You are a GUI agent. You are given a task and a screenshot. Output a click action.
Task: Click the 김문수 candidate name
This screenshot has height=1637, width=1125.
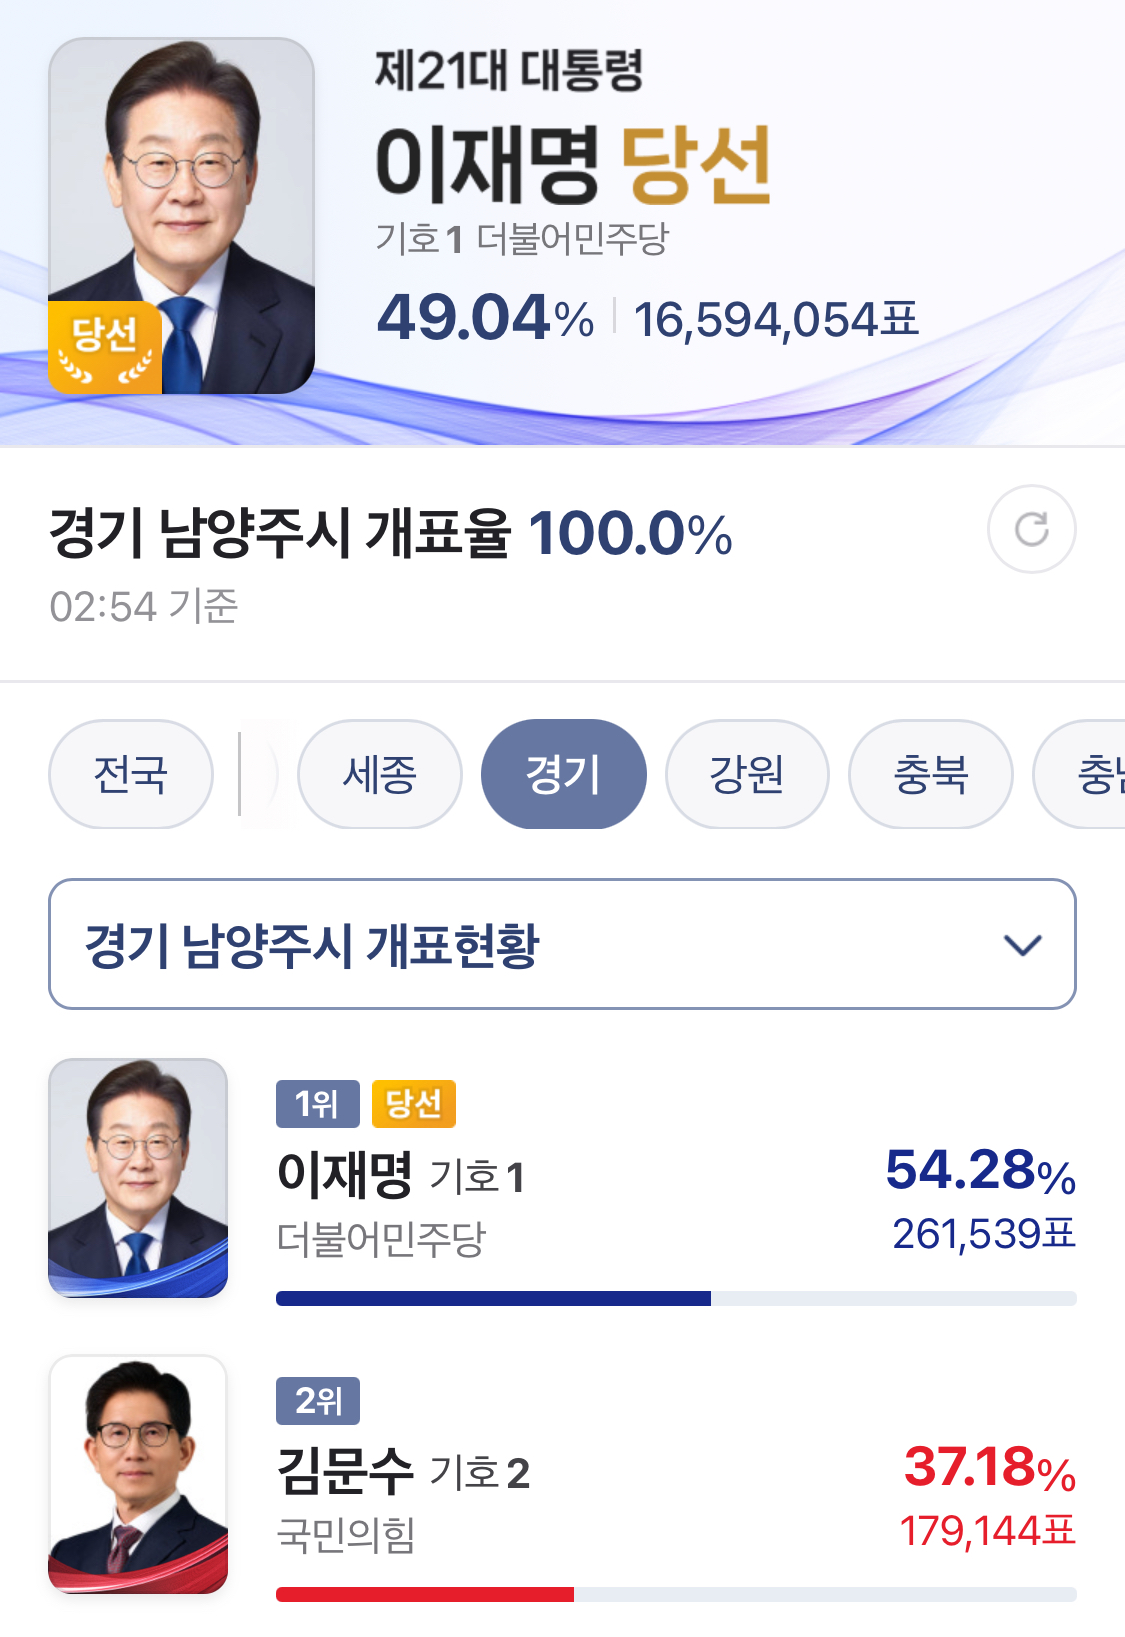point(345,1471)
